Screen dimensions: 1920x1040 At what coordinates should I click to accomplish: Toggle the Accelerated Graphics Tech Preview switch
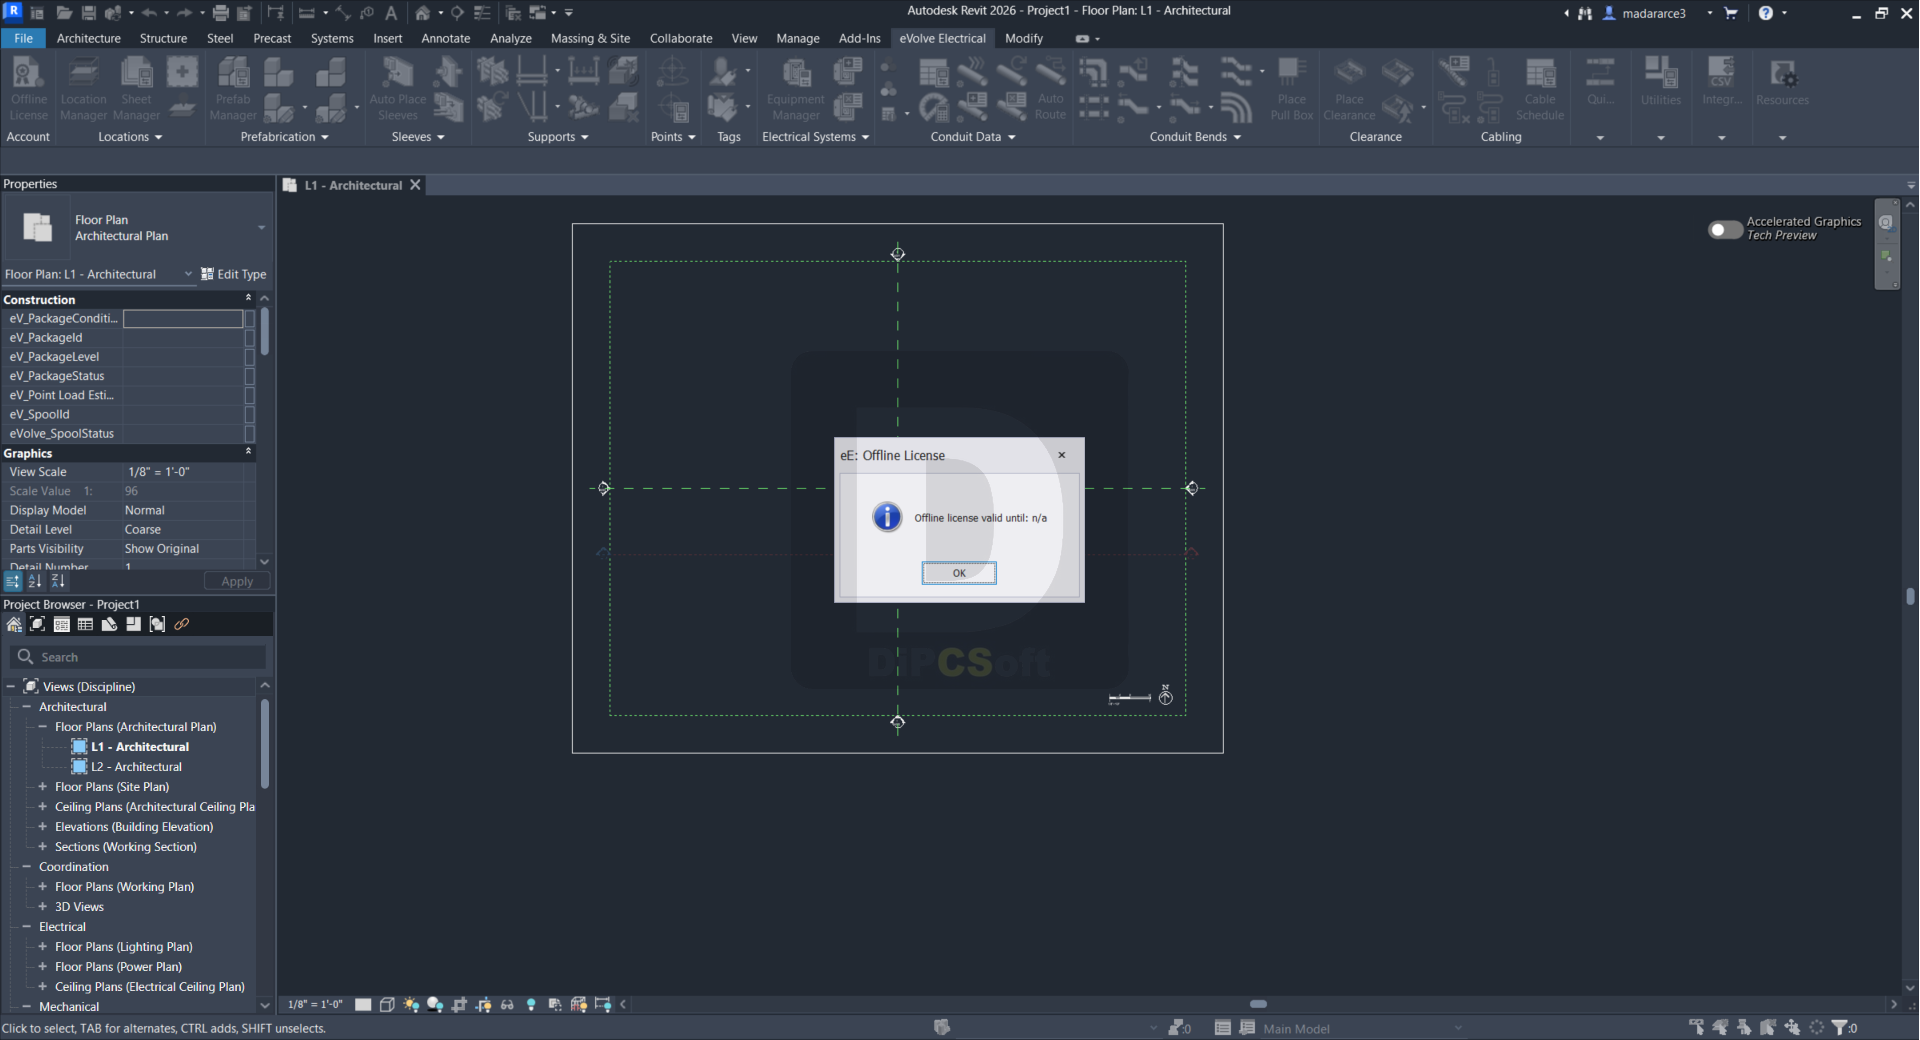[x=1725, y=229]
